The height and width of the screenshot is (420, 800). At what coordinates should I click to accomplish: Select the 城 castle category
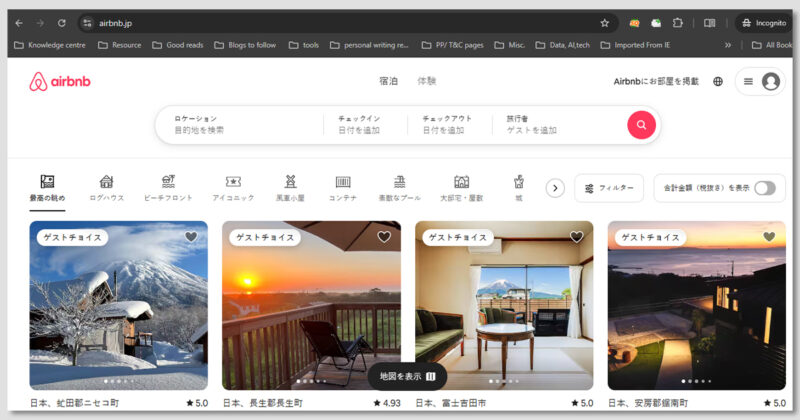(519, 188)
